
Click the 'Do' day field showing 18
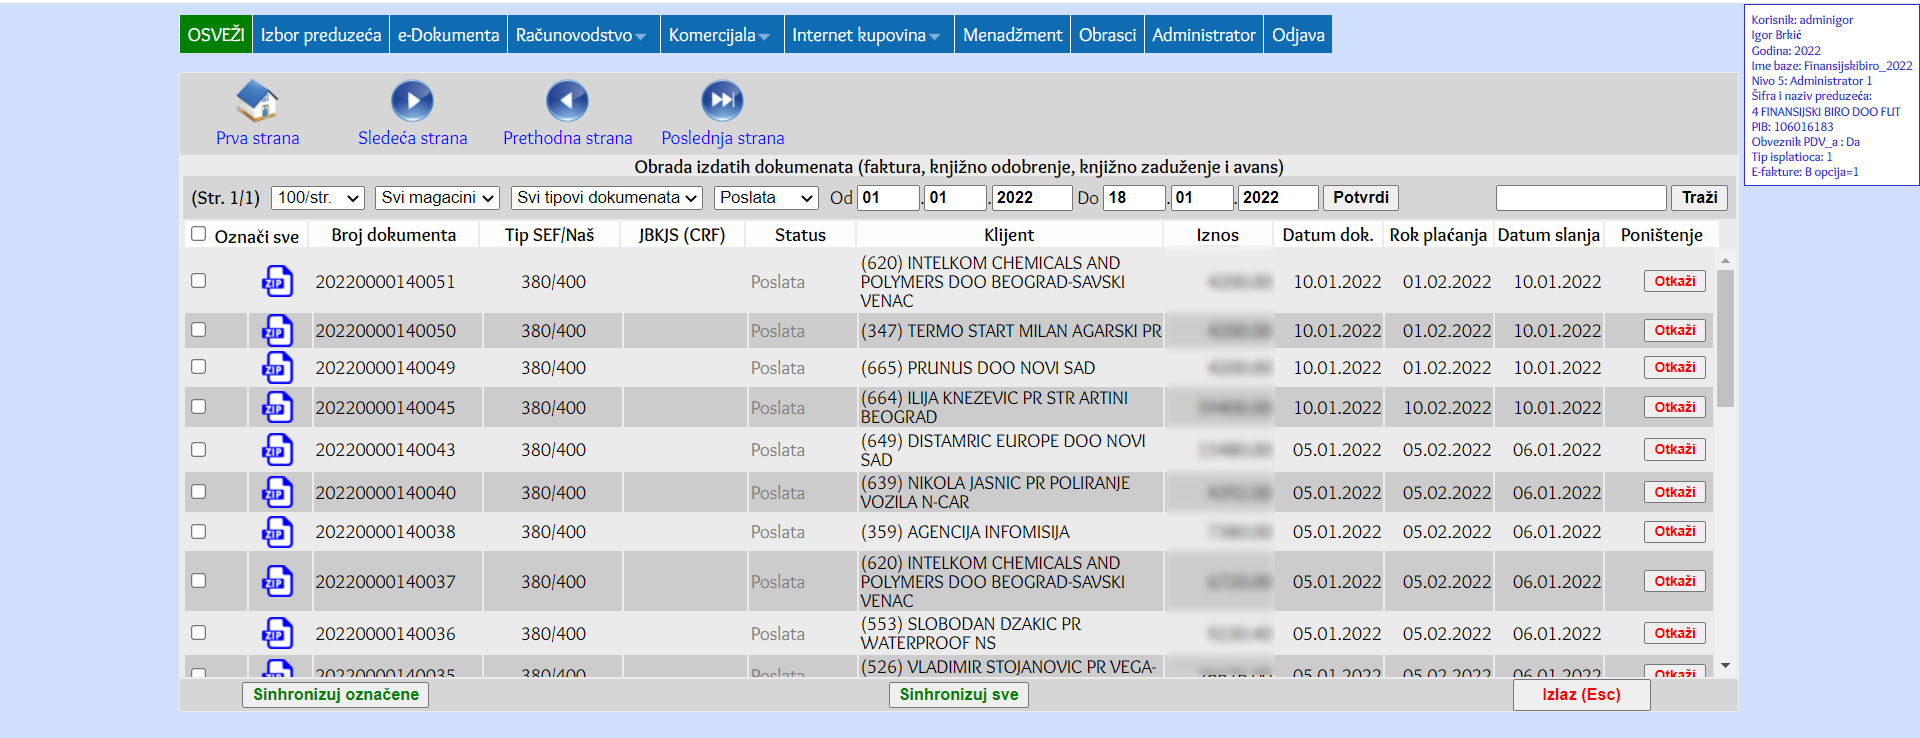1135,198
